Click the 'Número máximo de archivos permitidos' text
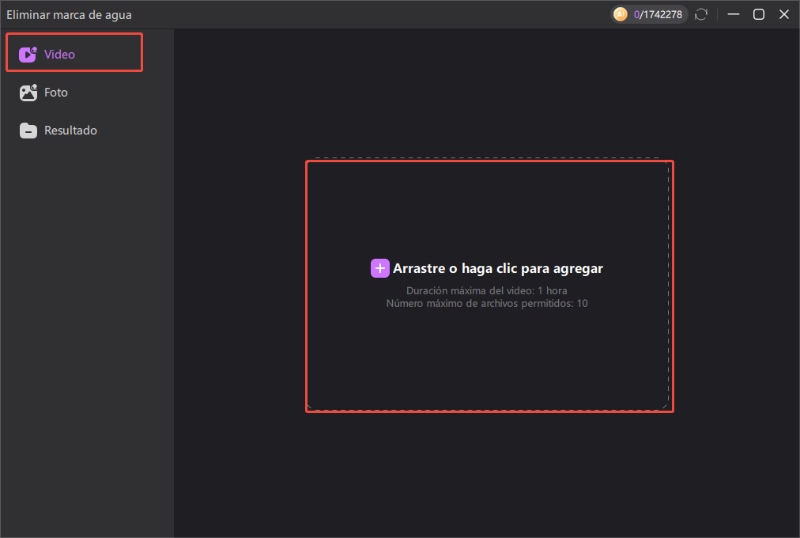Viewport: 800px width, 538px height. point(487,303)
